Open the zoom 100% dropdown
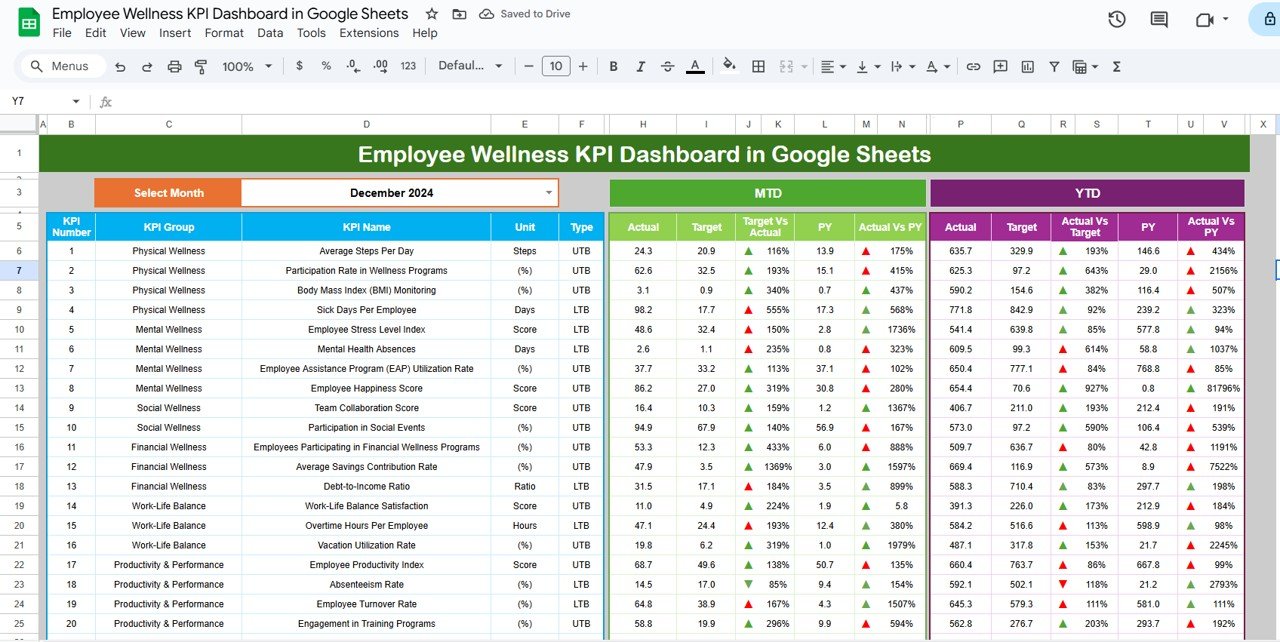 (247, 66)
